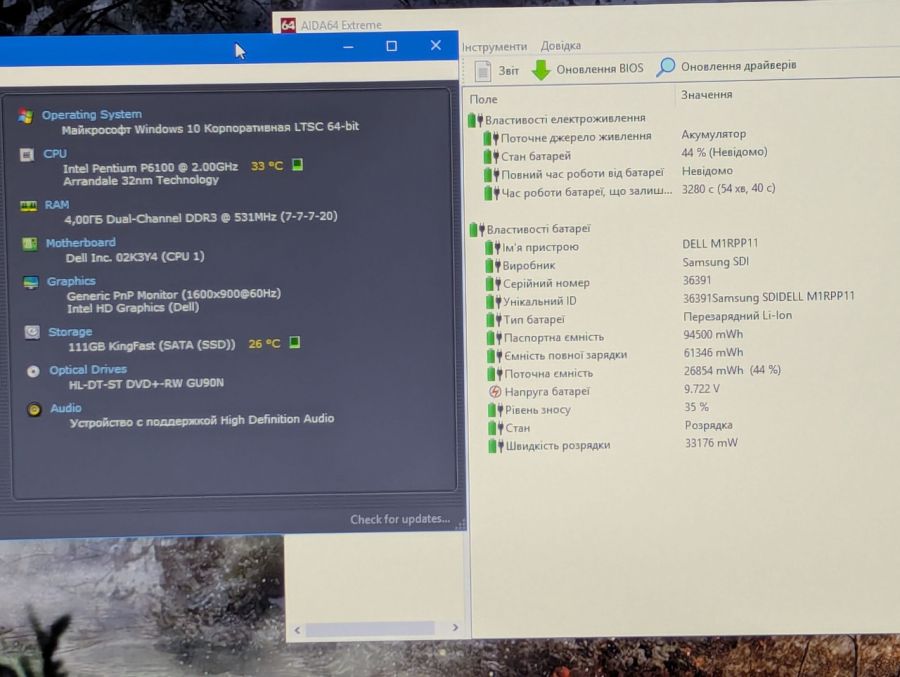Open the Motherboard section link

(x=80, y=243)
